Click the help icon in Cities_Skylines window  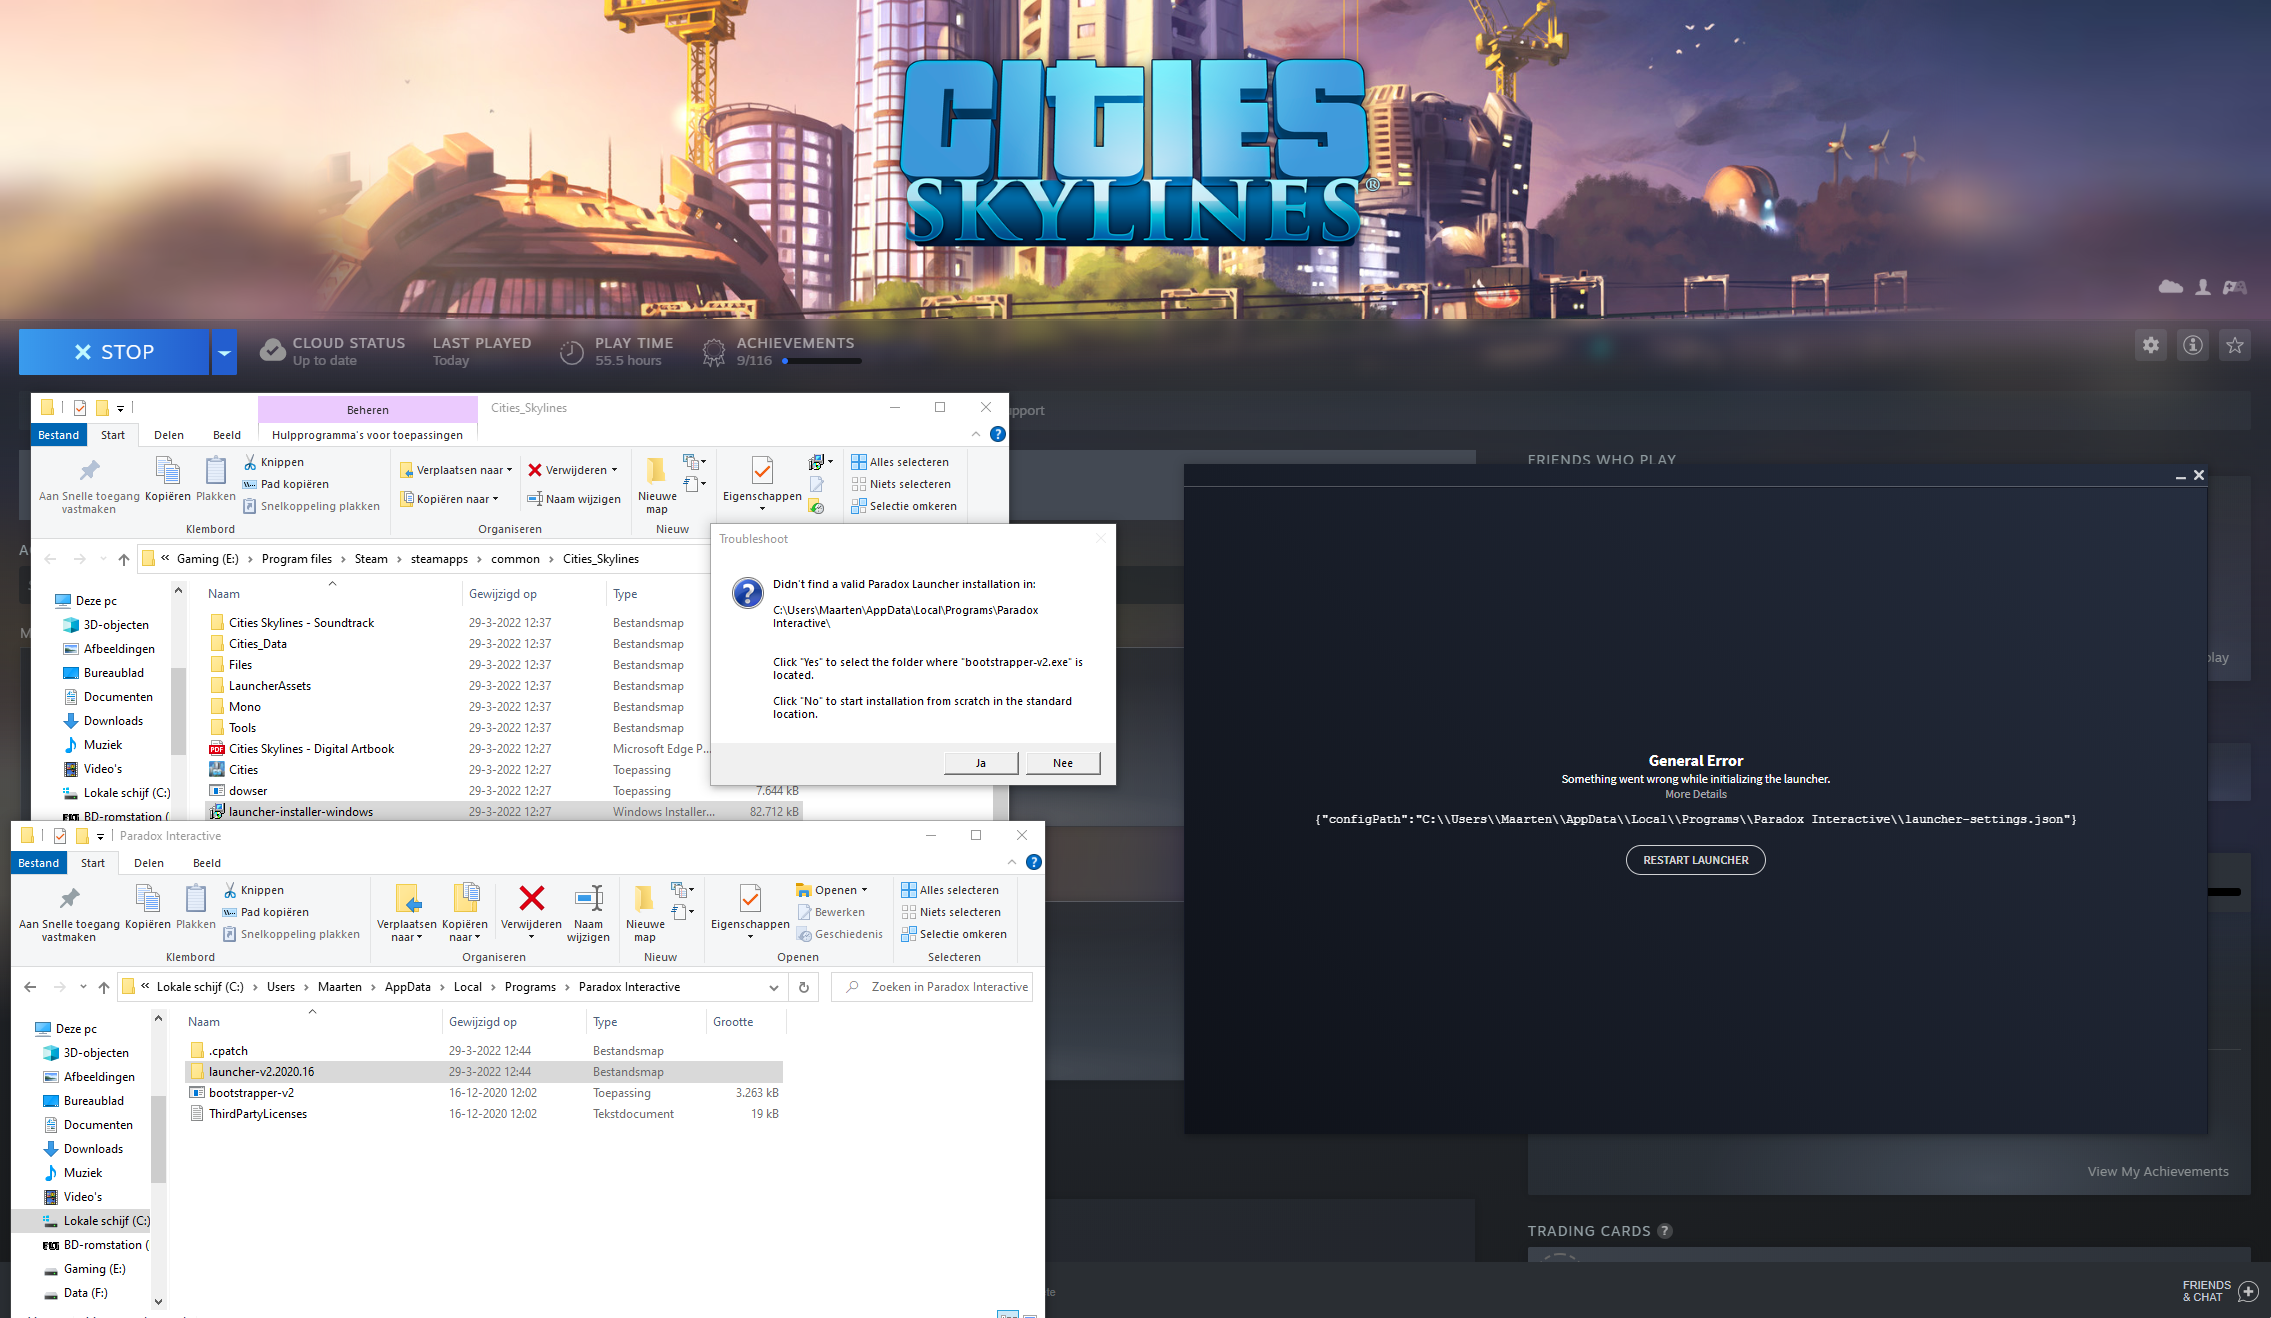pyautogui.click(x=997, y=434)
